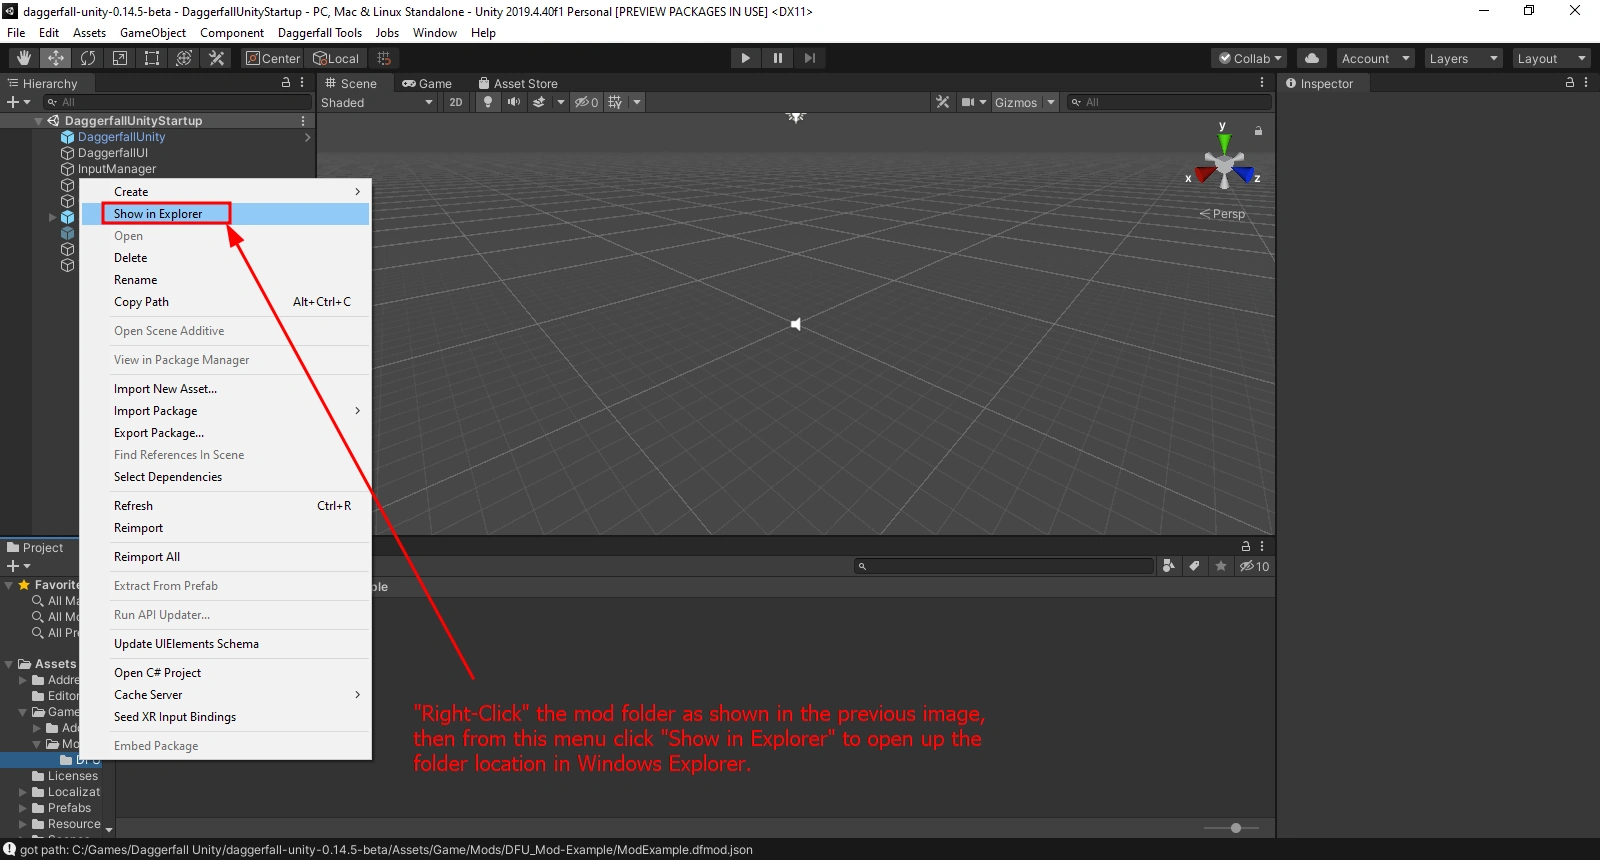Screen dimensions: 1600x860
Task: Select the Prefabs folder
Action: coord(61,808)
